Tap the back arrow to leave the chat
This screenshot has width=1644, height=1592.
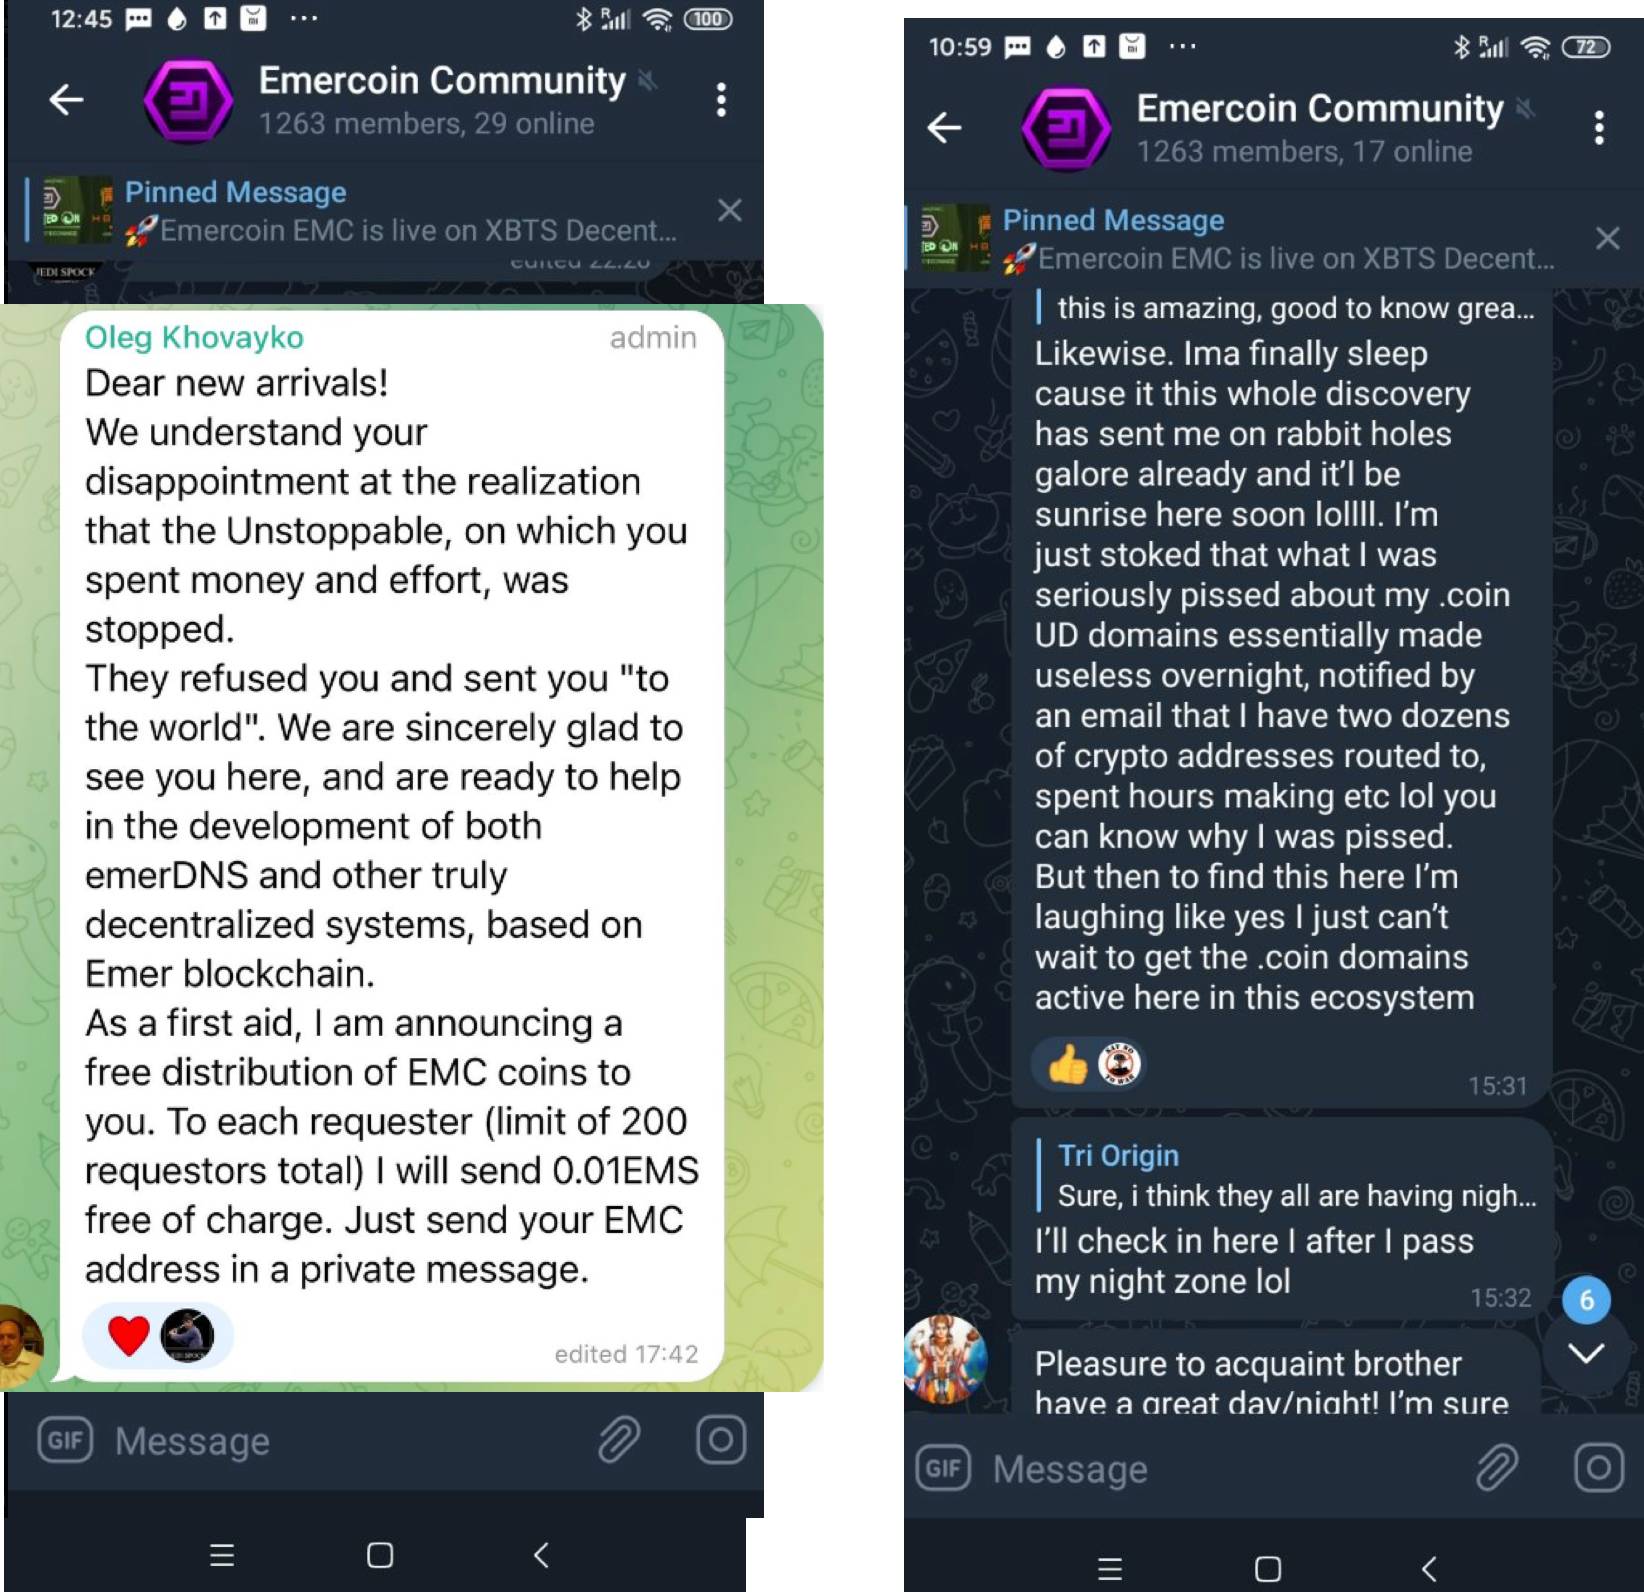(62, 97)
